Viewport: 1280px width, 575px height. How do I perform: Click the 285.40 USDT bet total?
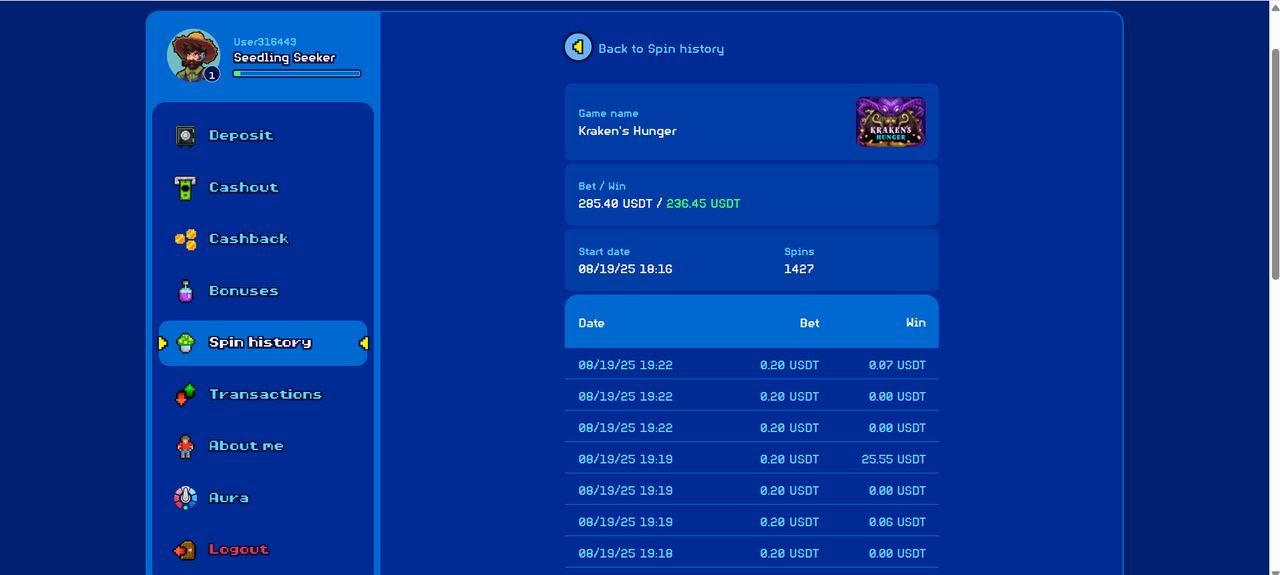[x=613, y=203]
